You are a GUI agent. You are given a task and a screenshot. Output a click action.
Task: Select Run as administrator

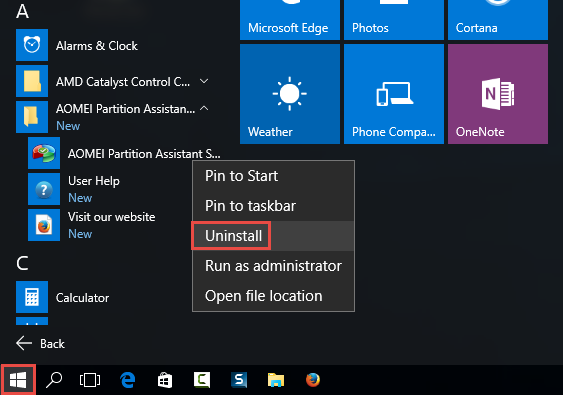click(x=274, y=266)
